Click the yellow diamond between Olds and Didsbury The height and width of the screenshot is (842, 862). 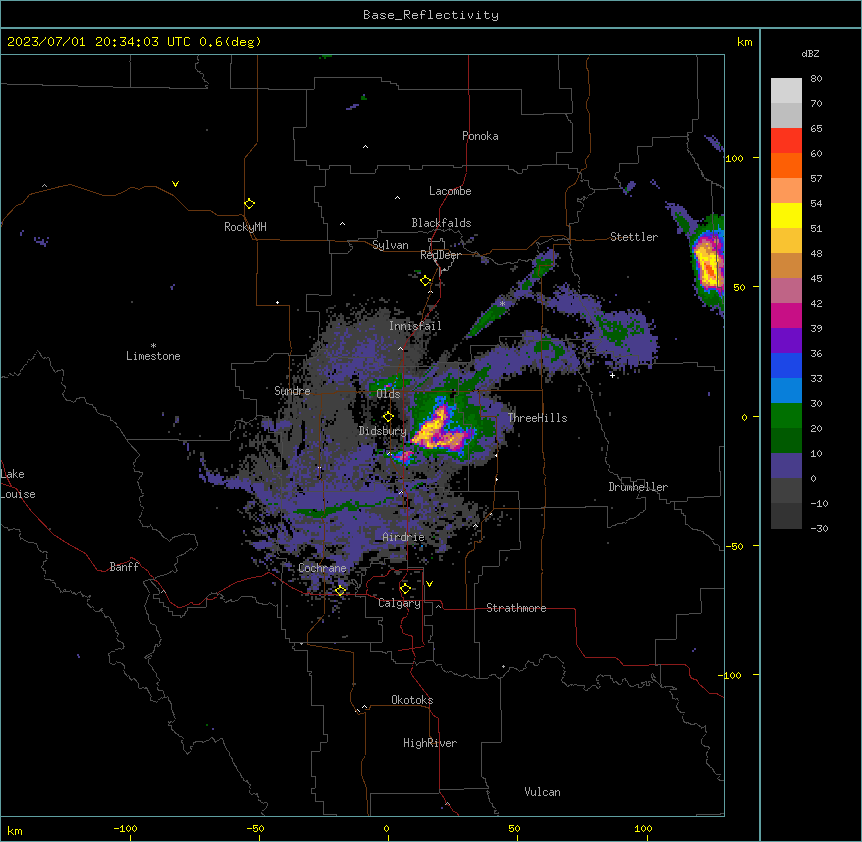pyautogui.click(x=388, y=417)
